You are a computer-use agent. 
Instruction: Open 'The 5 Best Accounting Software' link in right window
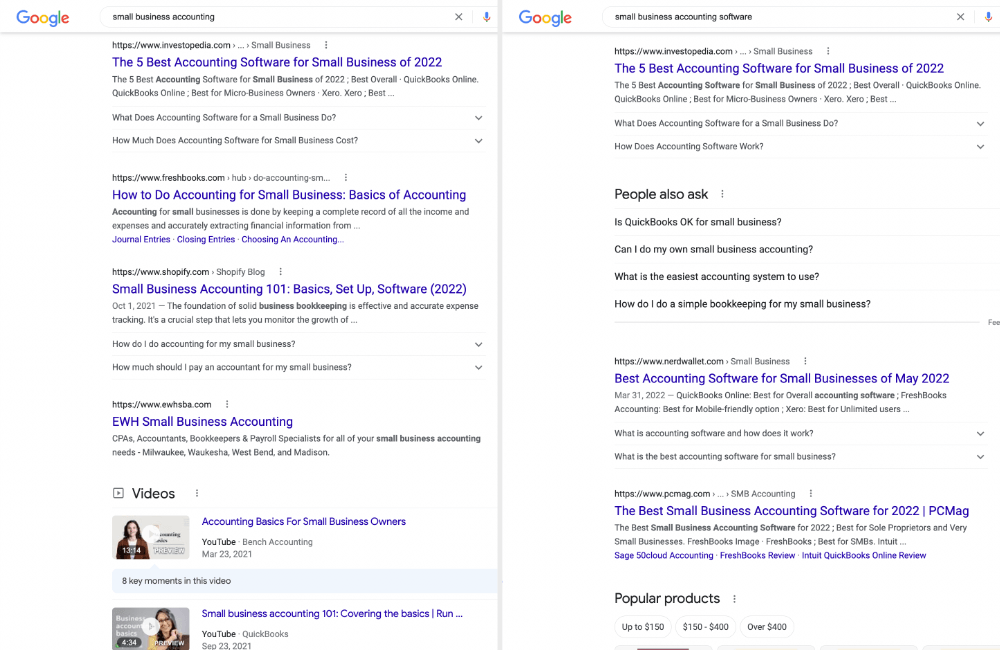click(x=779, y=68)
